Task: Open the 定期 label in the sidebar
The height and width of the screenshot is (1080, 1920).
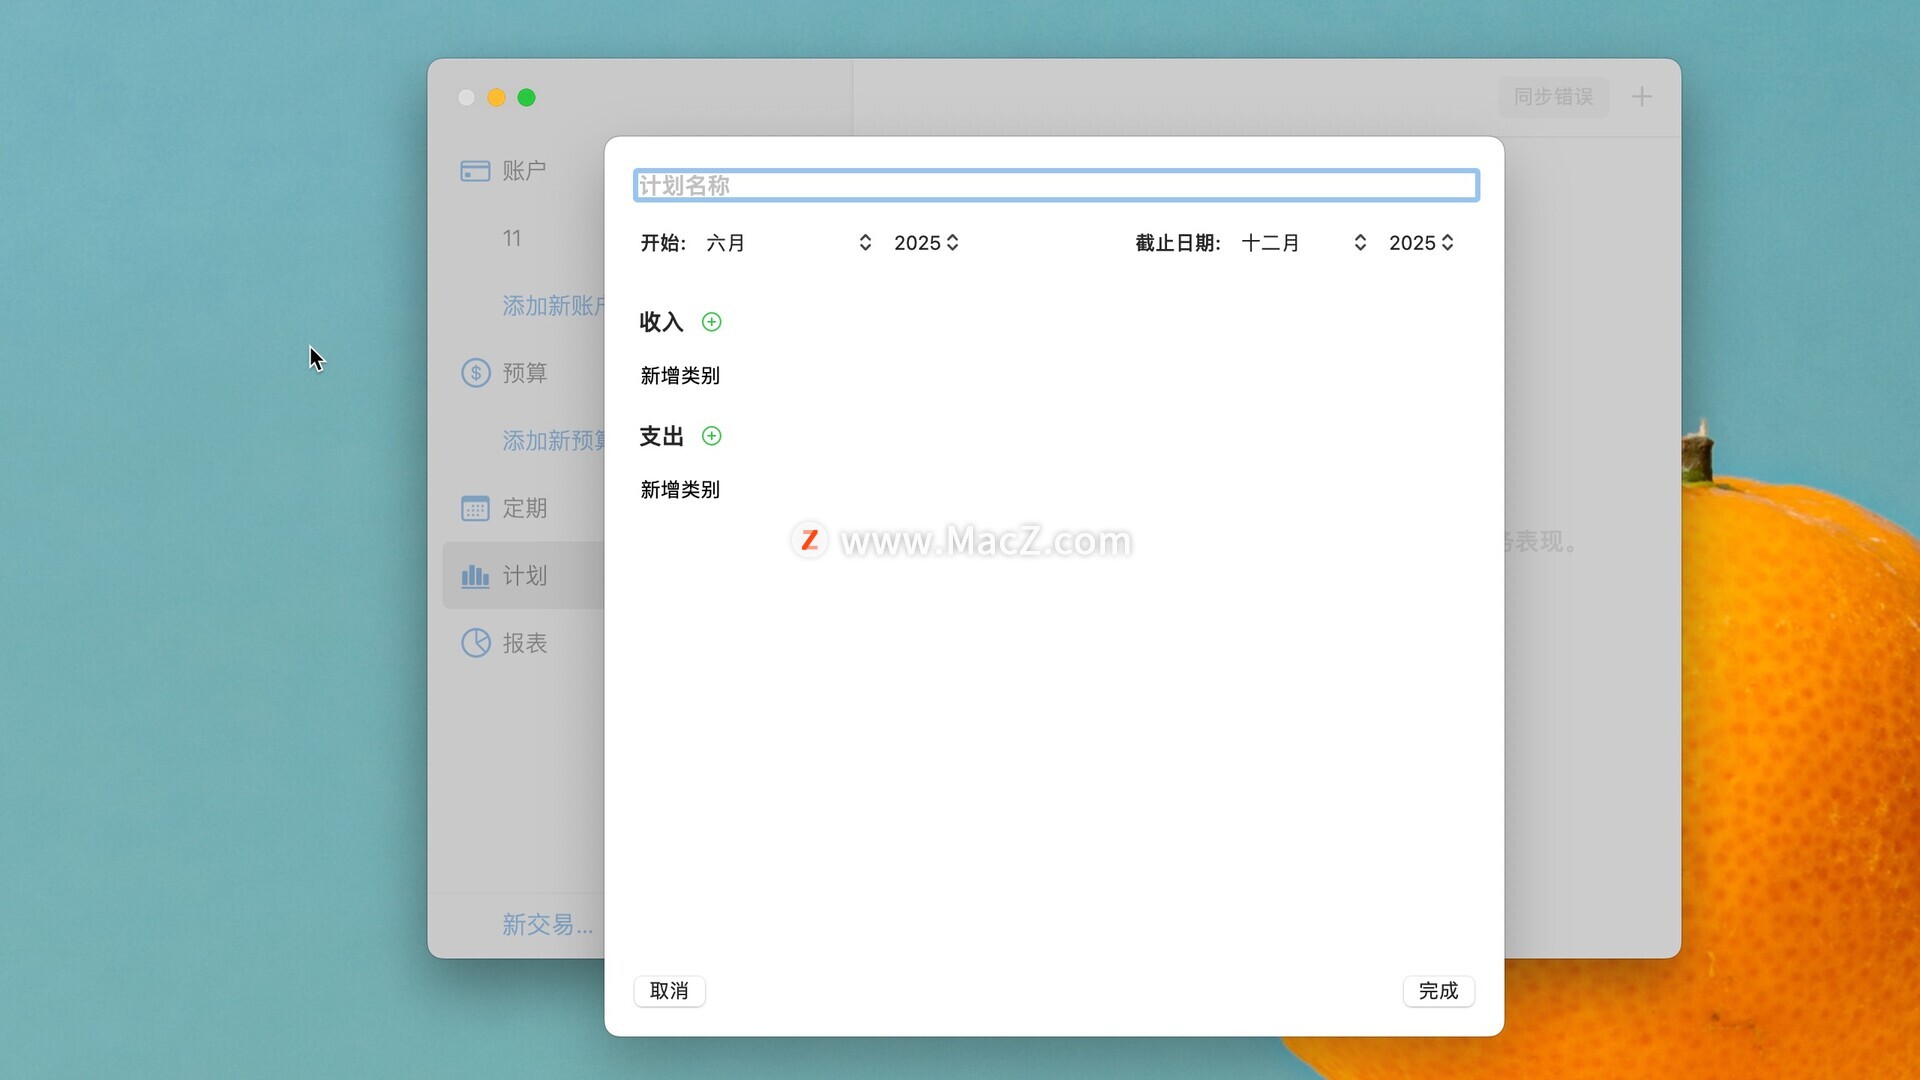Action: point(524,508)
